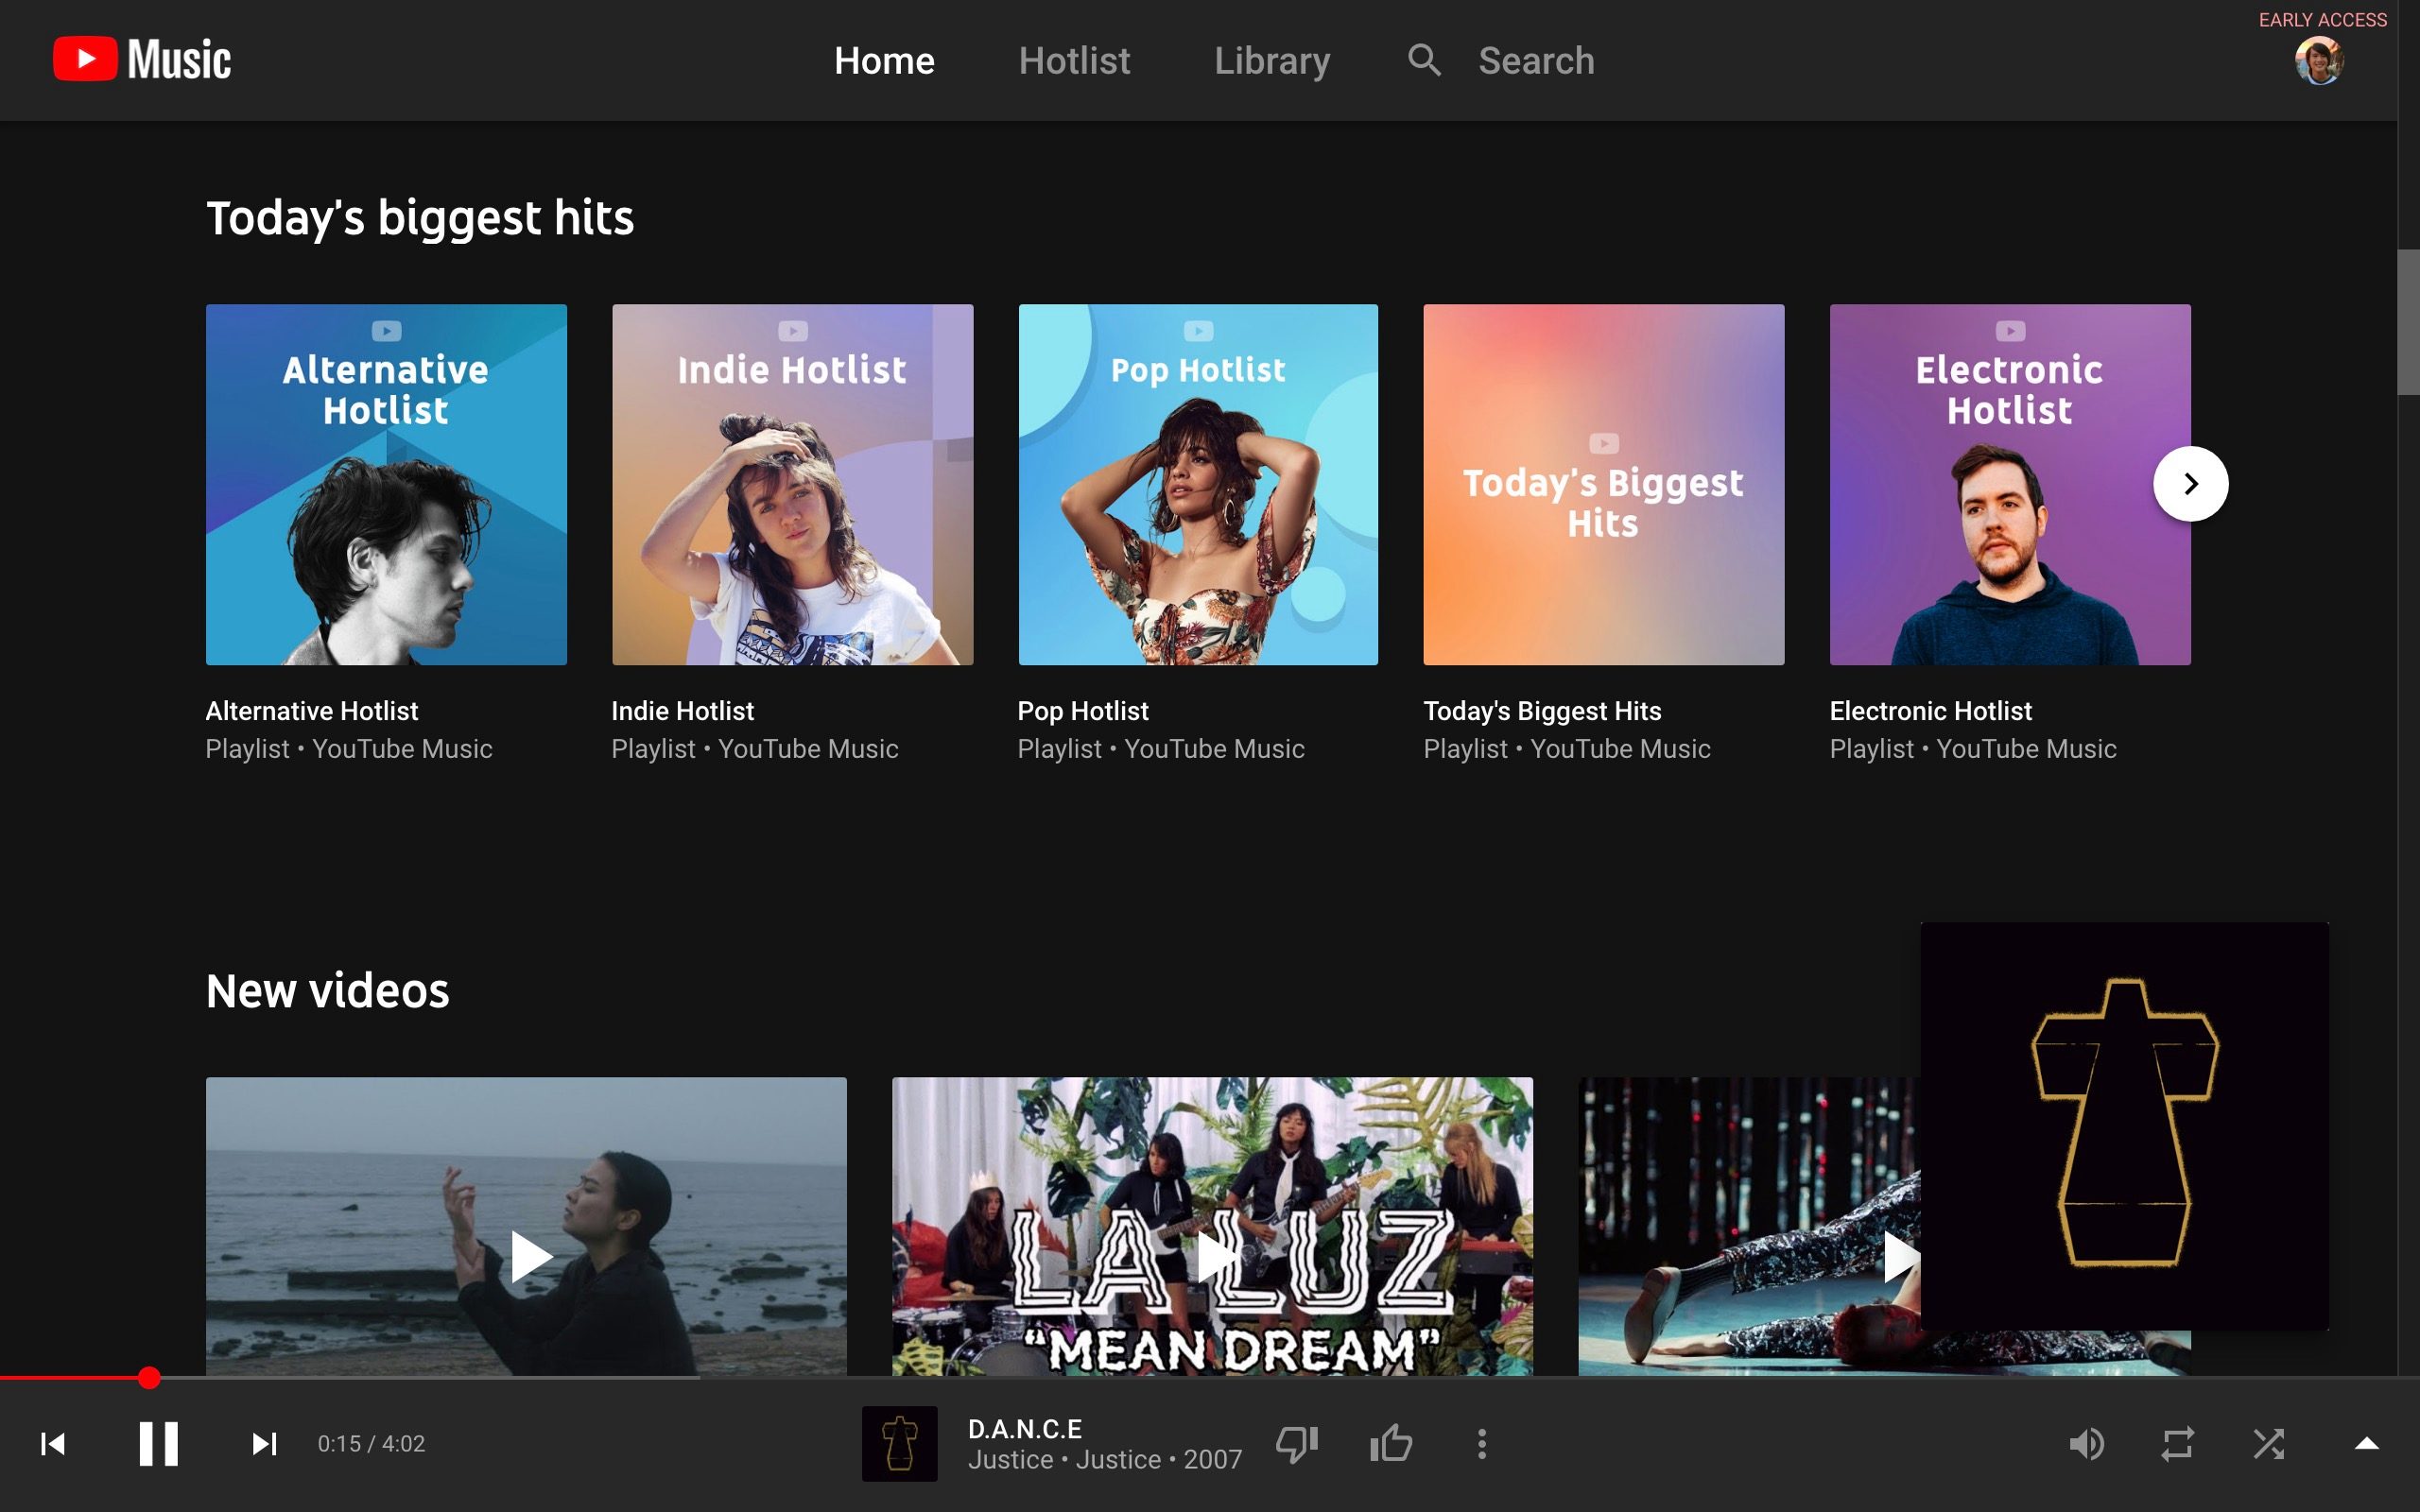The height and width of the screenshot is (1512, 2420).
Task: Toggle visibility of search bar
Action: [x=1426, y=61]
